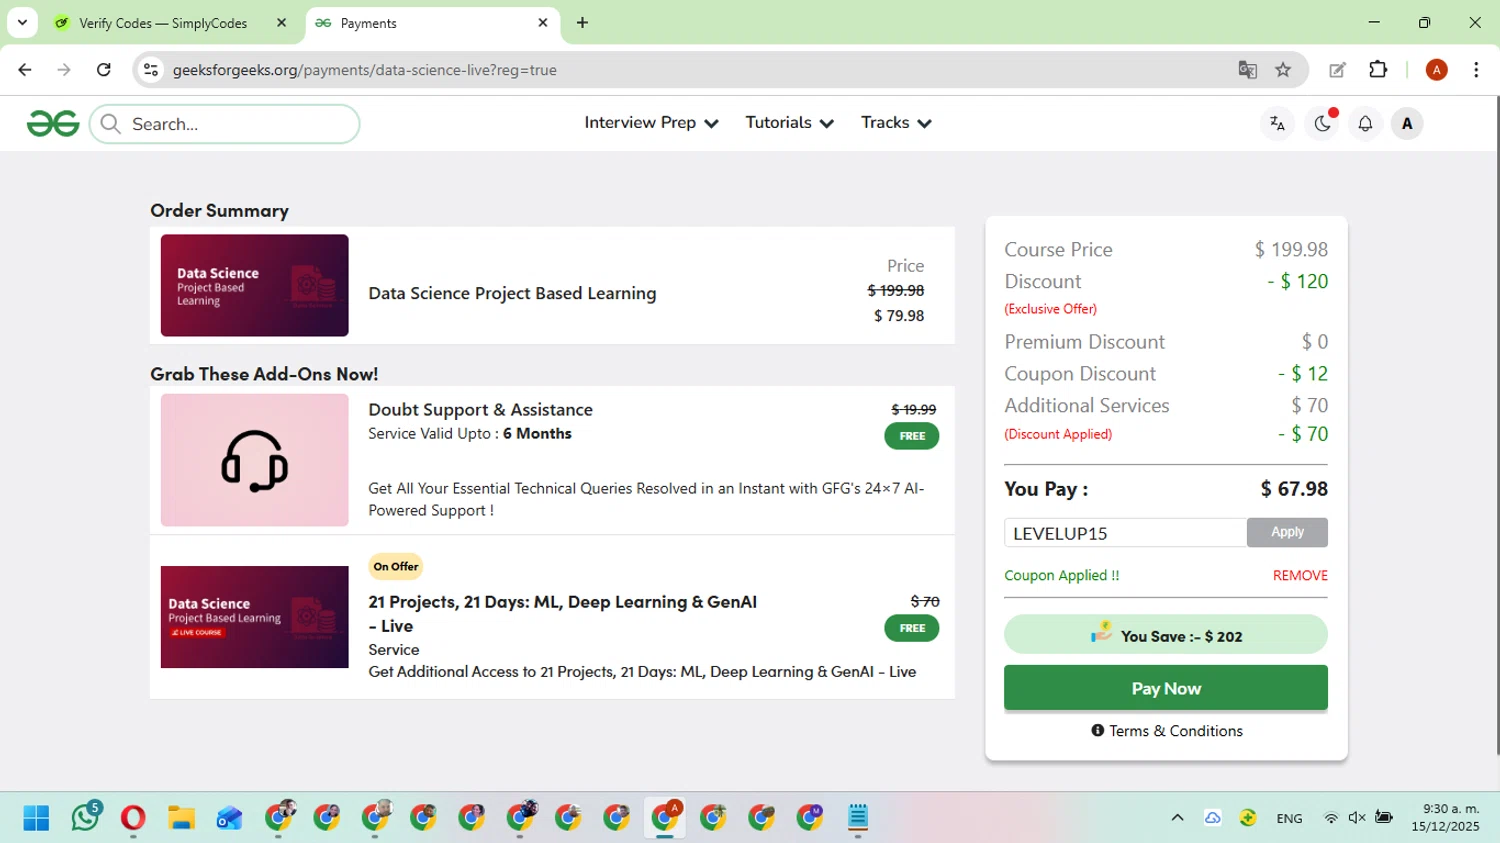
Task: Click the Data Science Project Based Learning title
Action: (512, 293)
